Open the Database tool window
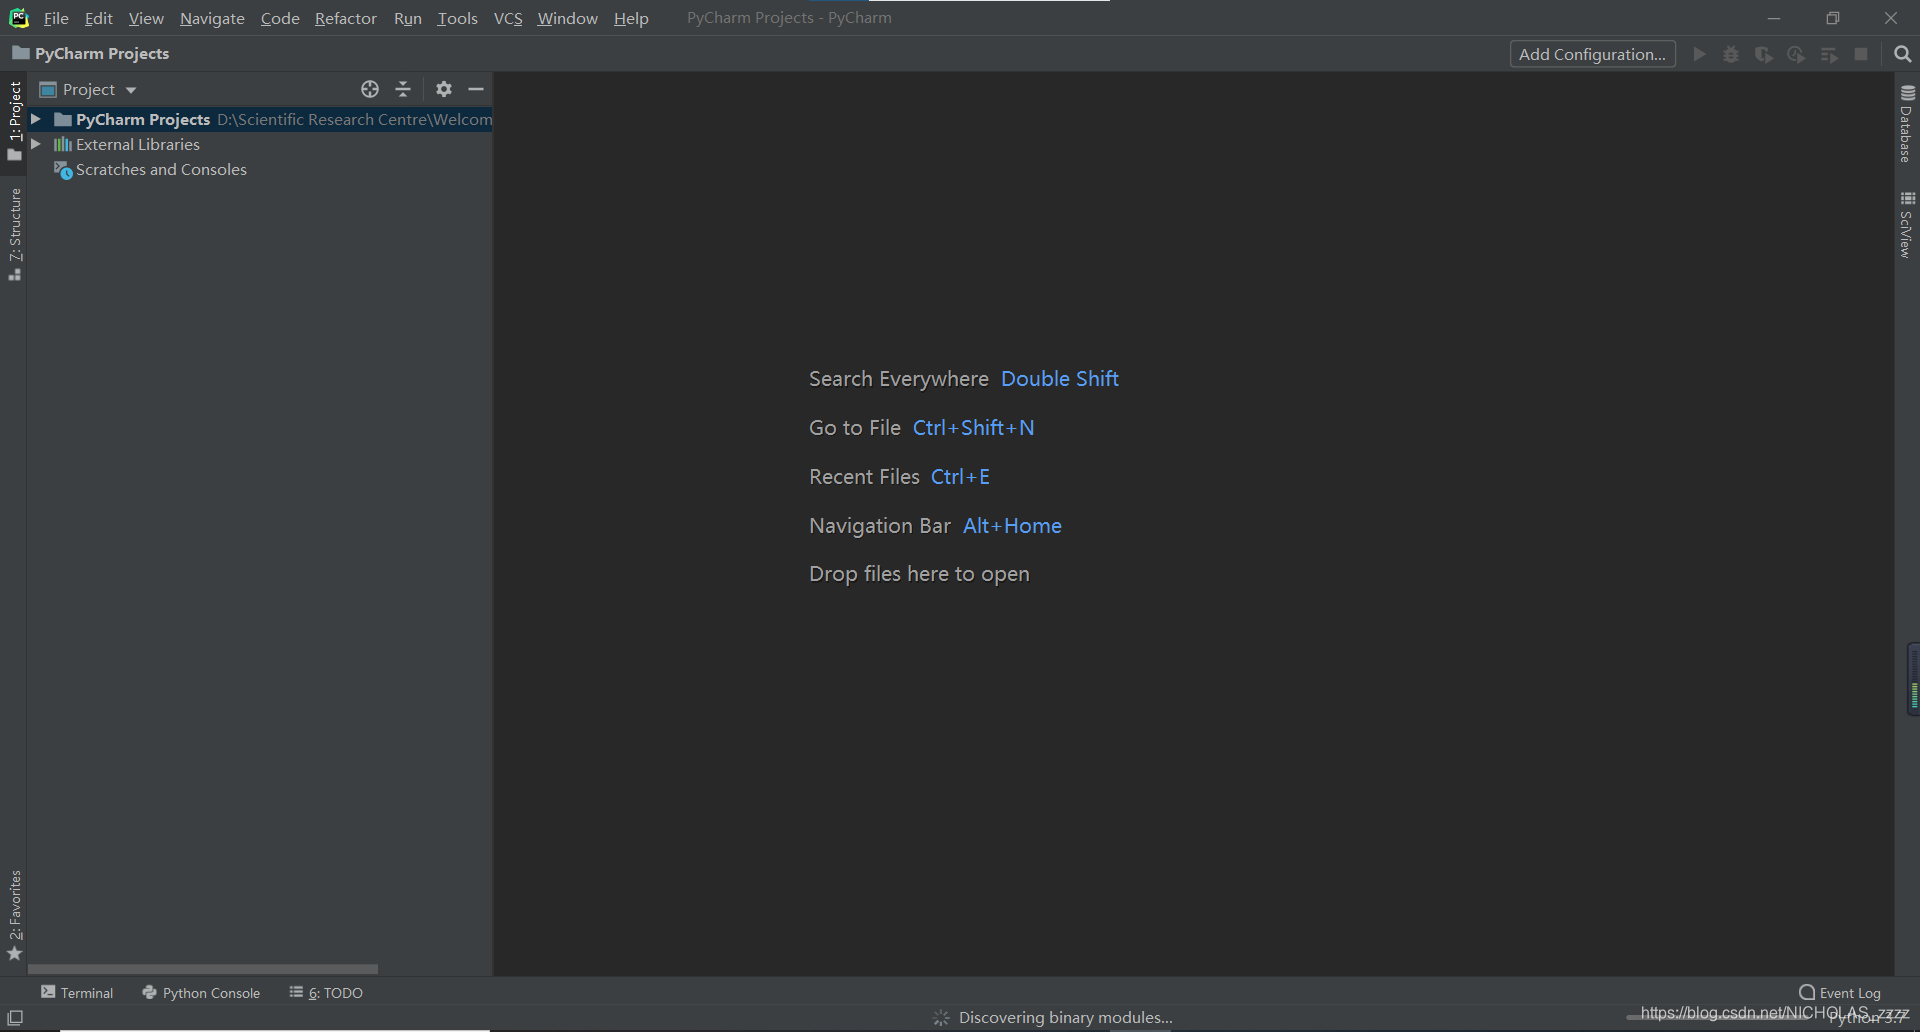1920x1032 pixels. pos(1907,124)
